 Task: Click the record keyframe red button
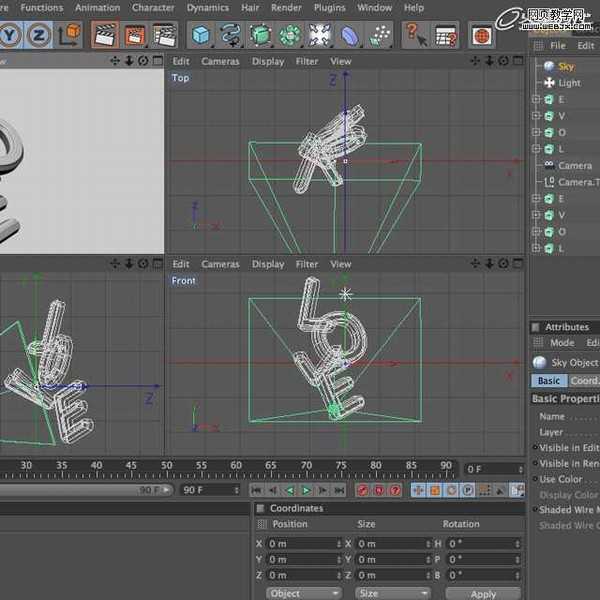click(x=363, y=490)
